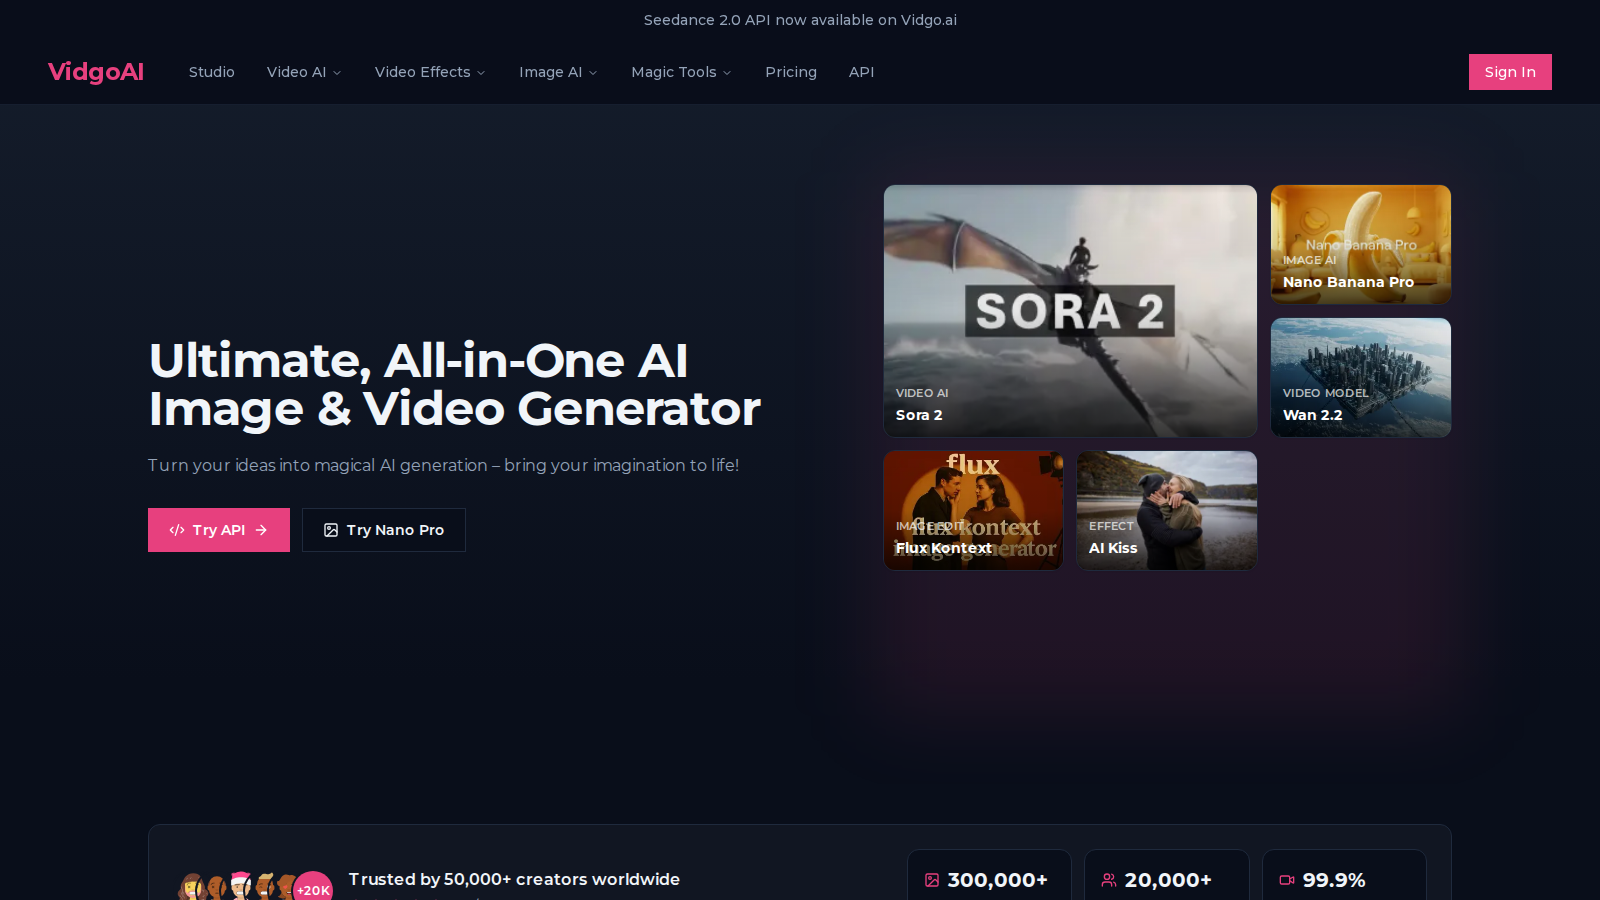Expand the Image AI menu
1600x900 pixels.
click(x=558, y=72)
